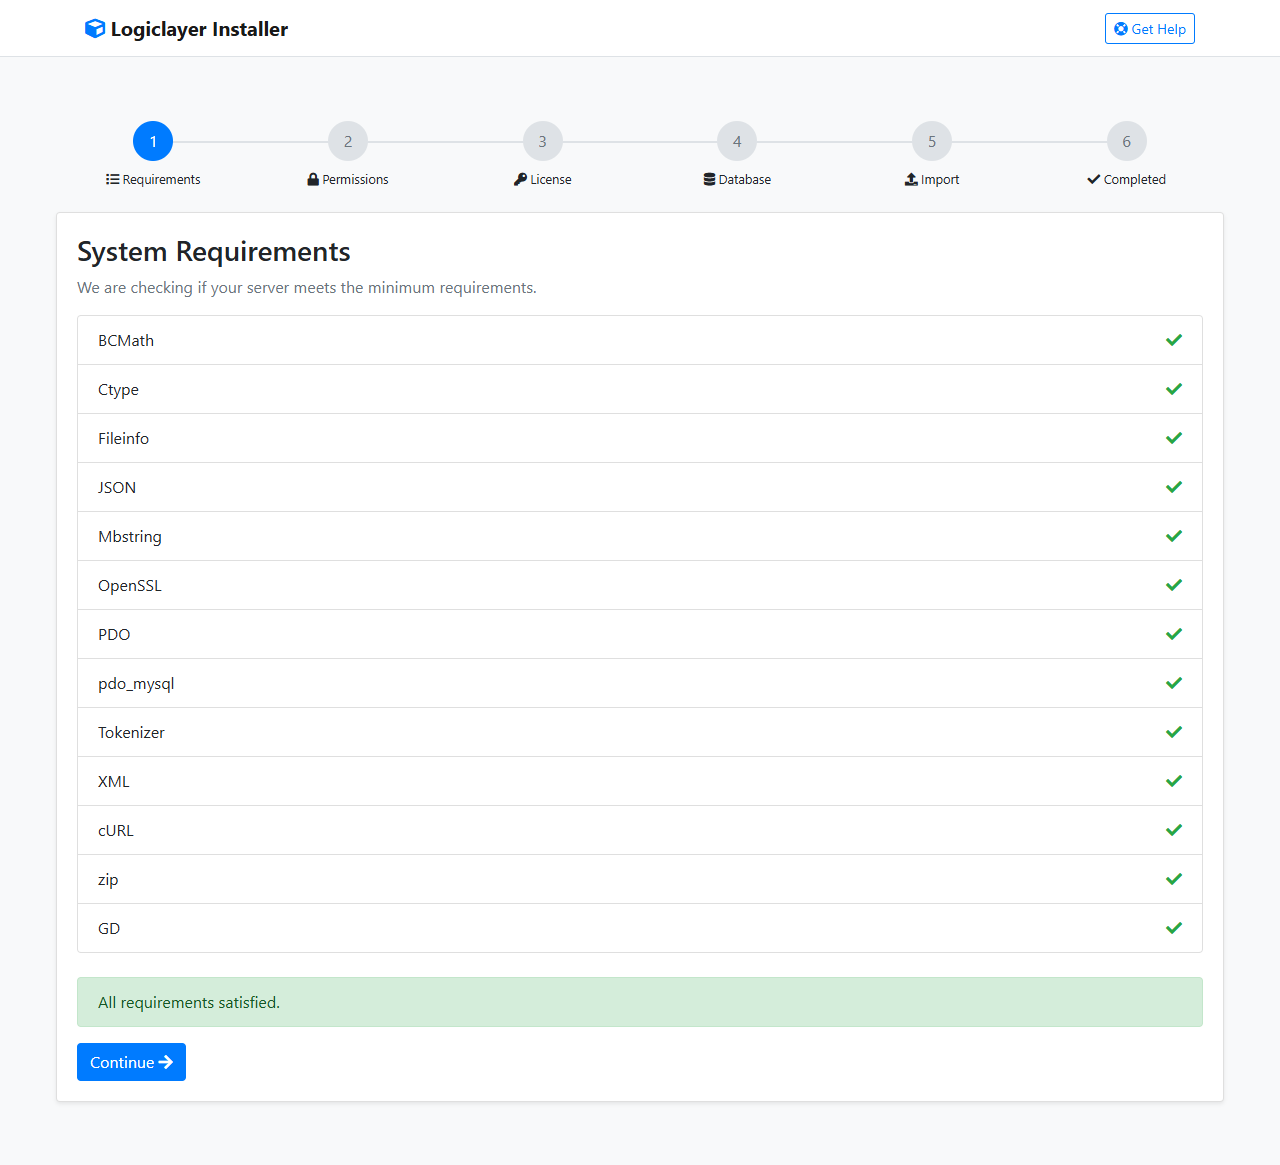The image size is (1280, 1165).
Task: Select step 4 circle in wizard
Action: 737,141
